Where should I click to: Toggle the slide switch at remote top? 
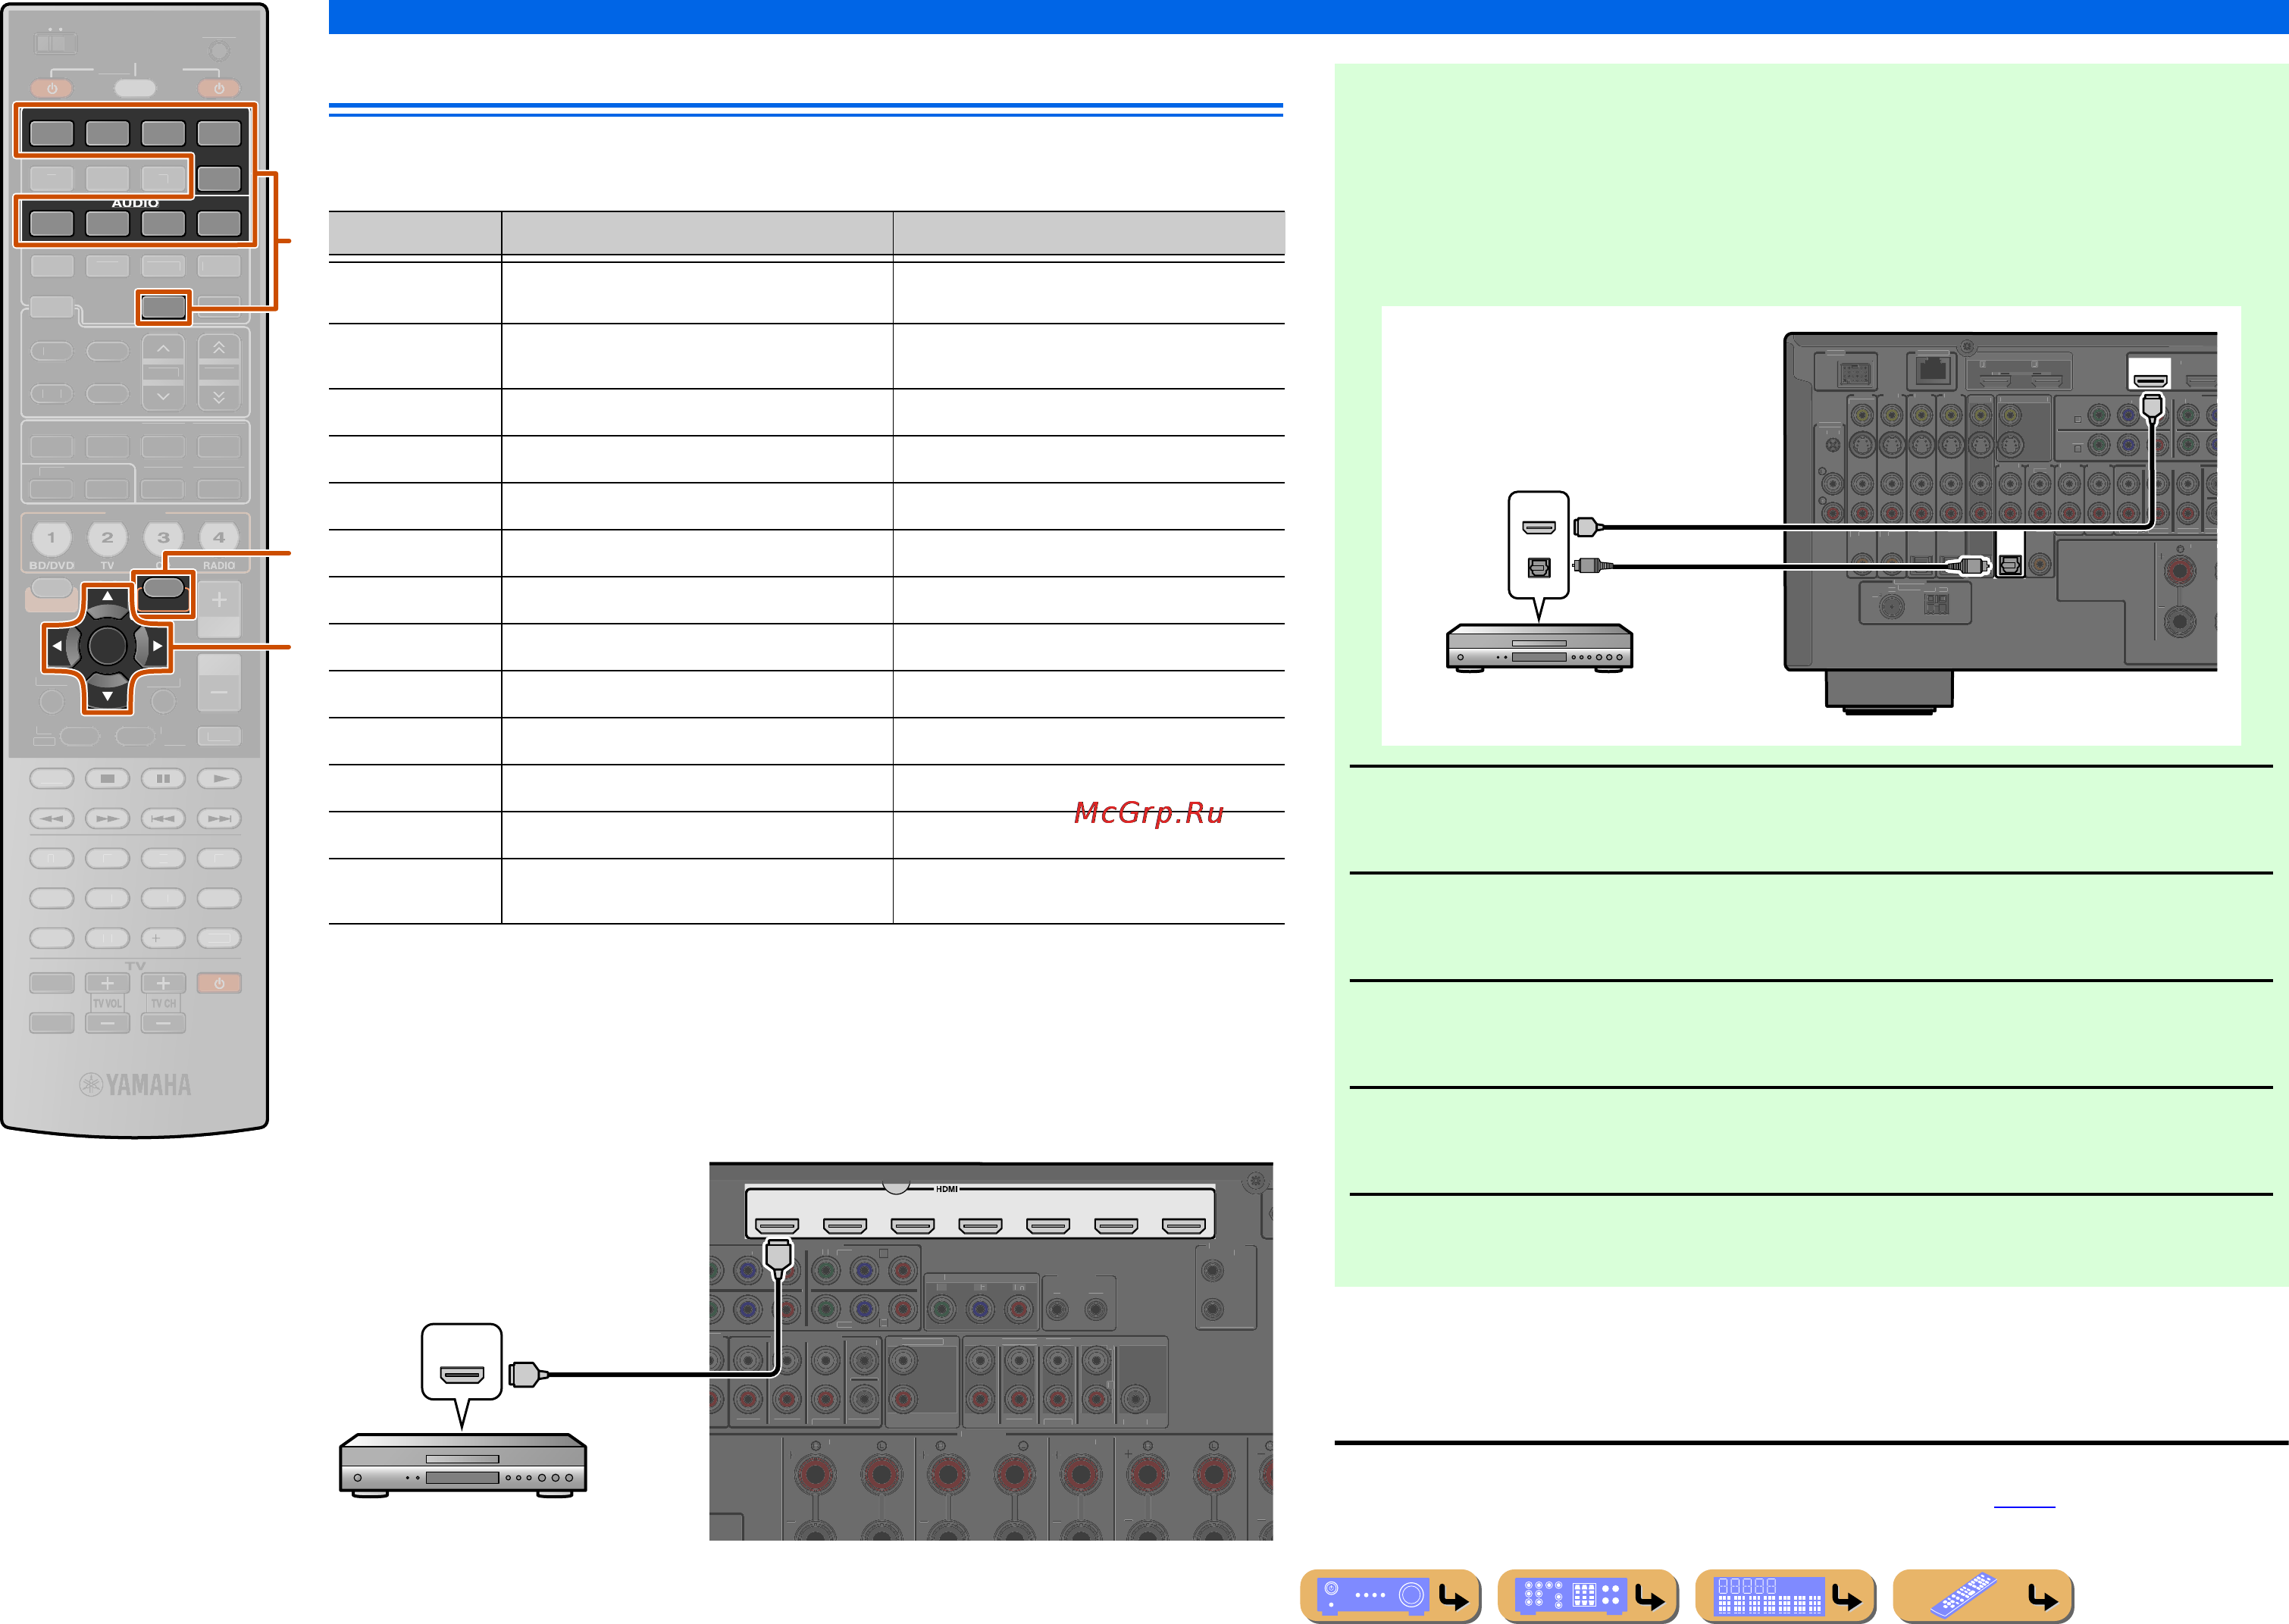tap(55, 43)
